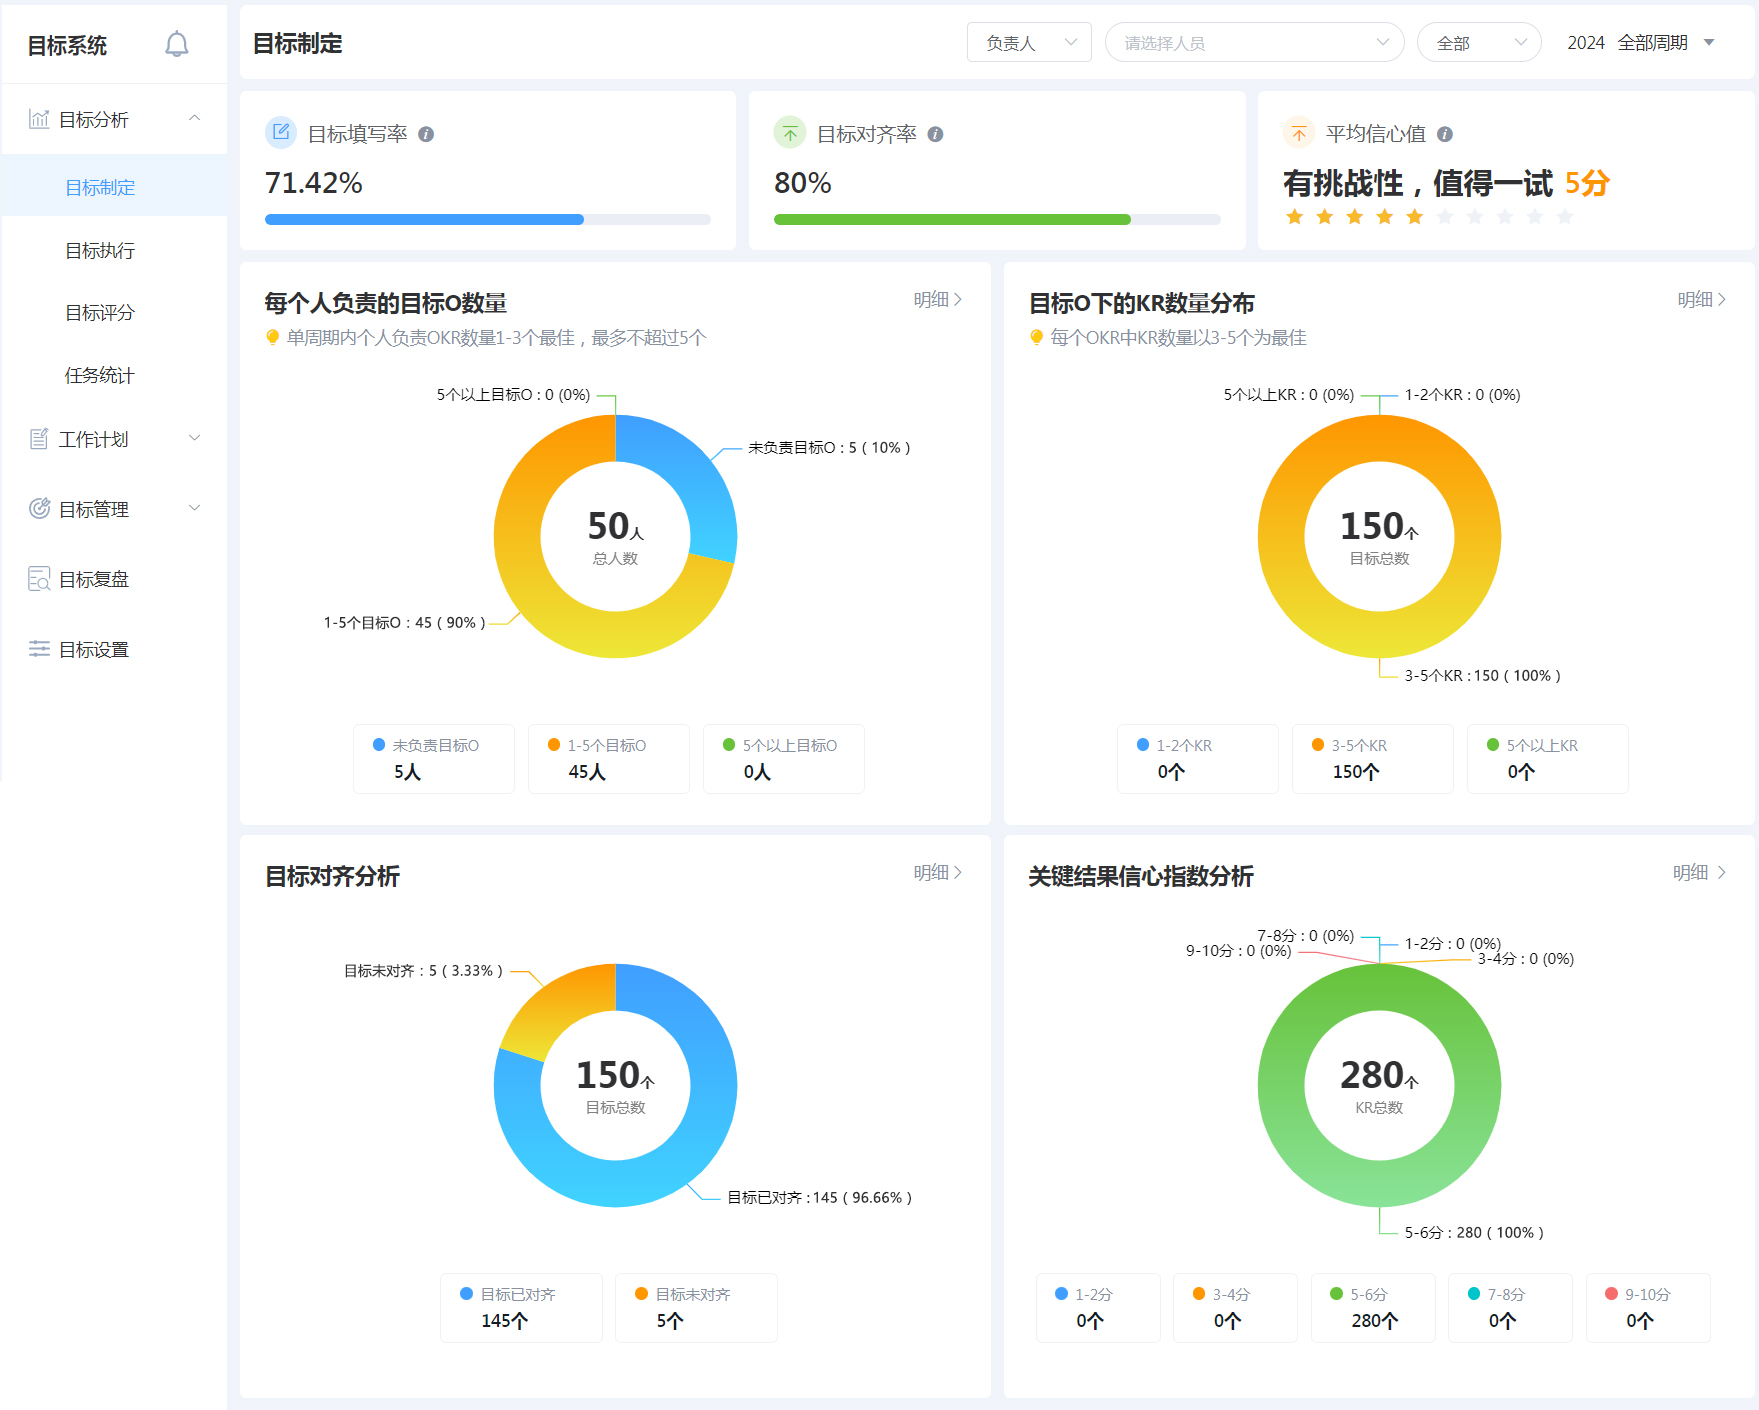Image resolution: width=1759 pixels, height=1410 pixels.
Task: Click the notification bell icon
Action: click(176, 44)
